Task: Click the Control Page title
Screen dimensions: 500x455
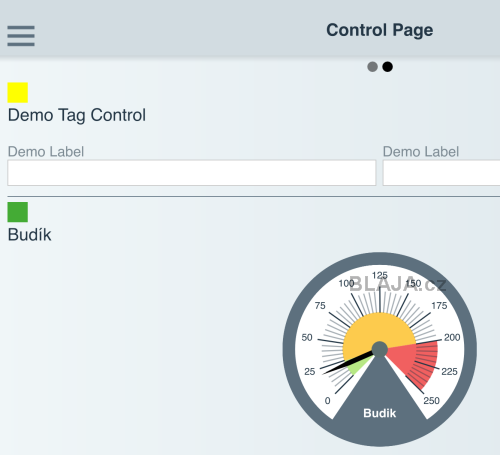Action: pyautogui.click(x=380, y=31)
